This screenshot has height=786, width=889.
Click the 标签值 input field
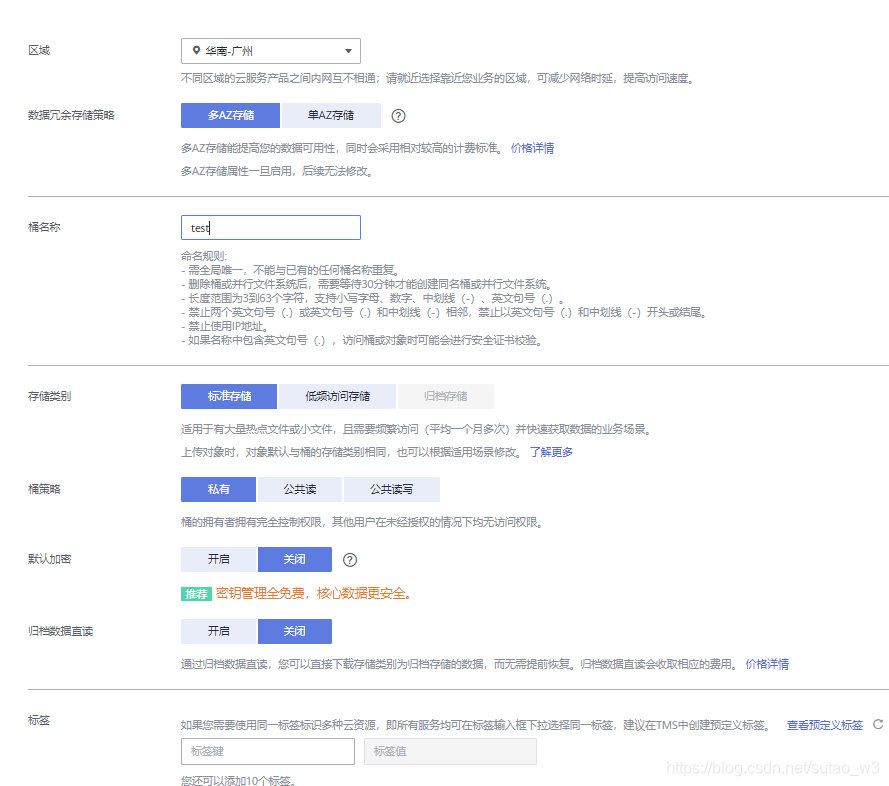pyautogui.click(x=450, y=751)
